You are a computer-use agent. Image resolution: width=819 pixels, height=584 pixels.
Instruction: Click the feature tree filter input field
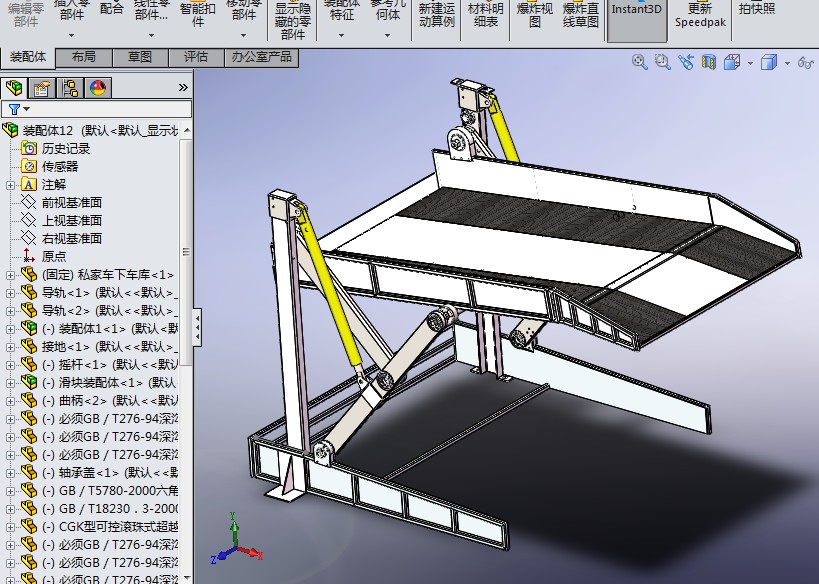[x=97, y=109]
